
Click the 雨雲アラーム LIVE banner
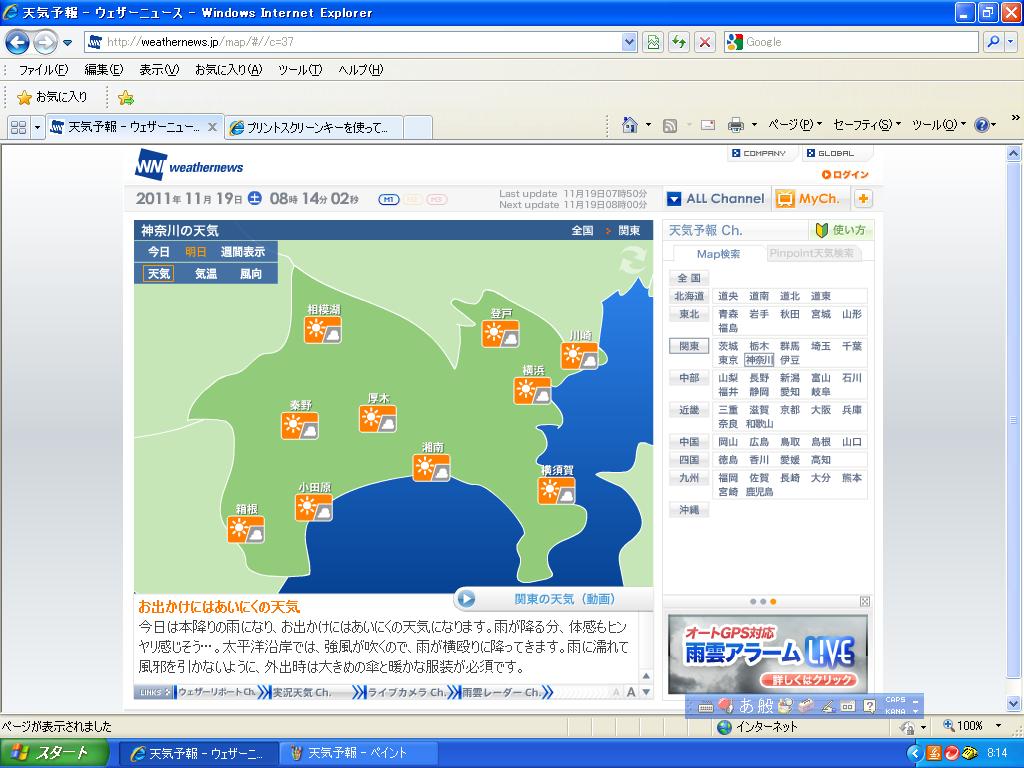(x=767, y=654)
